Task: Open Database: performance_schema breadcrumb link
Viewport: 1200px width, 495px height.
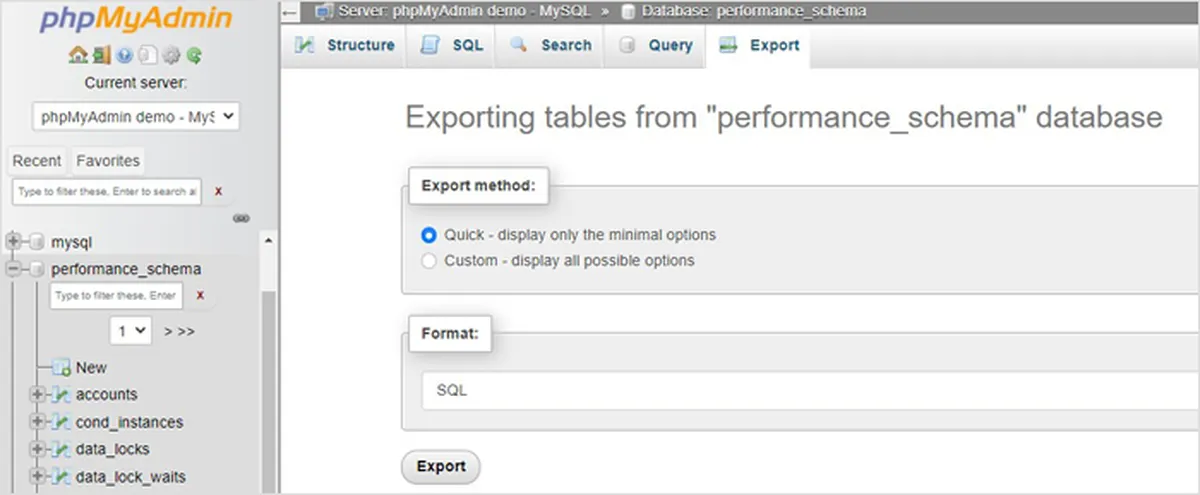Action: tap(752, 12)
